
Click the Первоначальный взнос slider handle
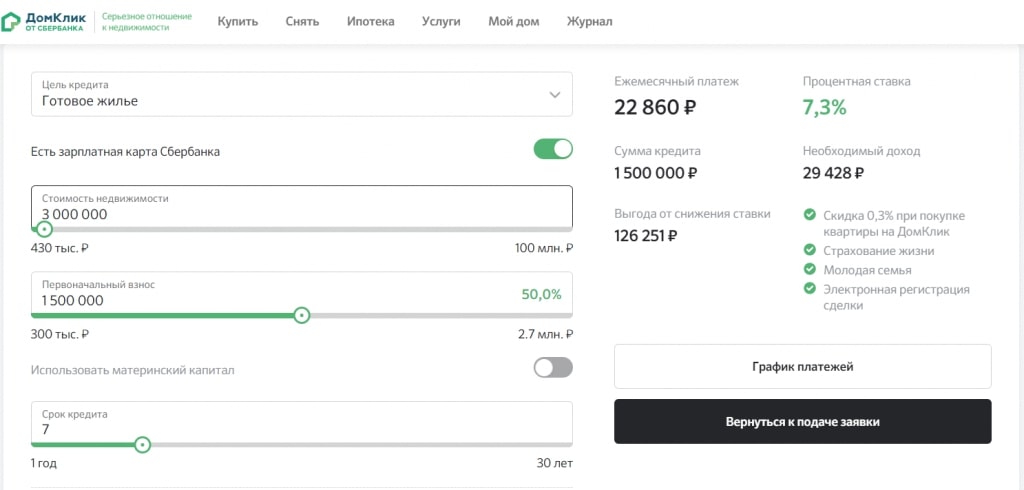302,315
